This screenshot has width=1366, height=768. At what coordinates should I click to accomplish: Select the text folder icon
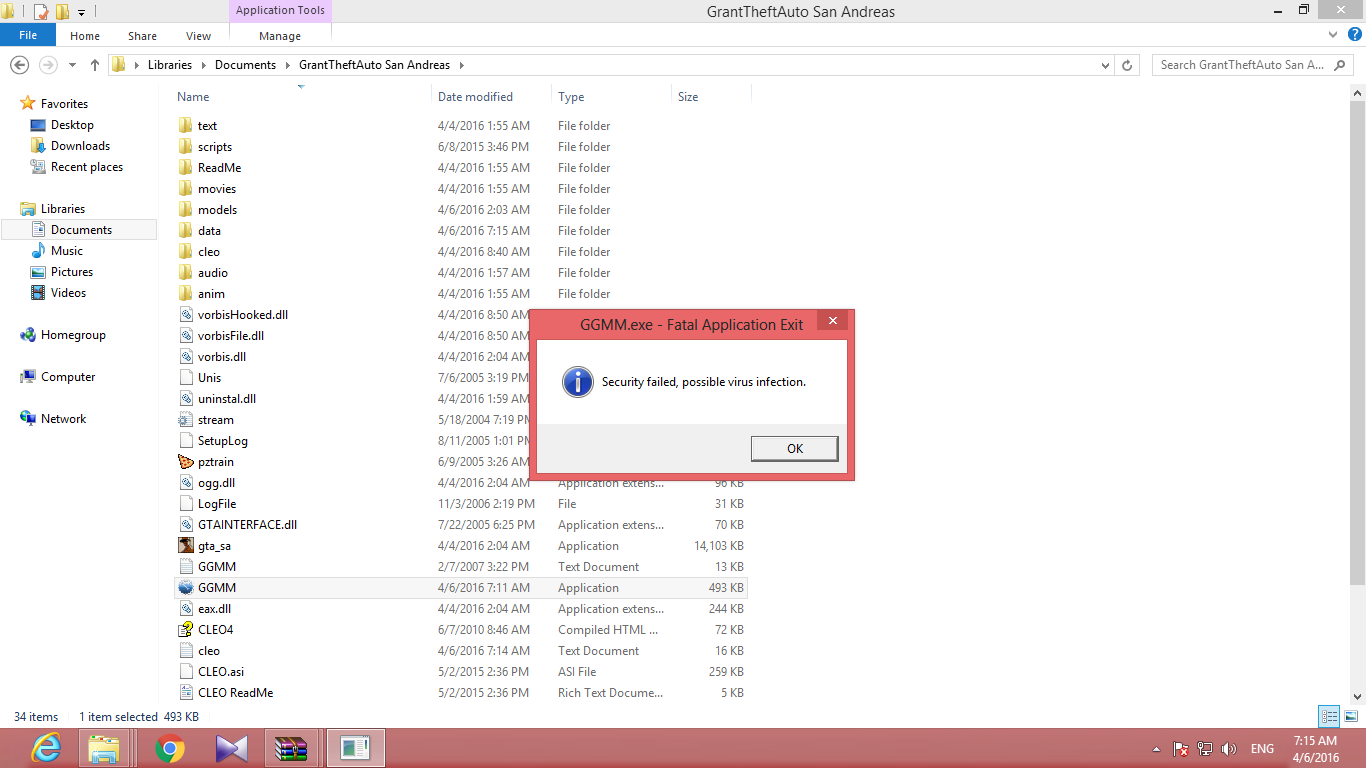pyautogui.click(x=185, y=125)
